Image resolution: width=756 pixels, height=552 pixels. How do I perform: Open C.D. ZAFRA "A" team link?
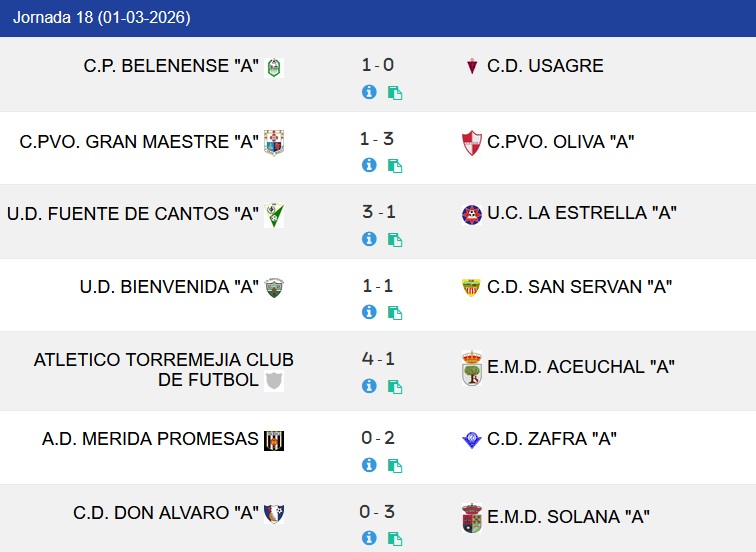click(x=551, y=439)
